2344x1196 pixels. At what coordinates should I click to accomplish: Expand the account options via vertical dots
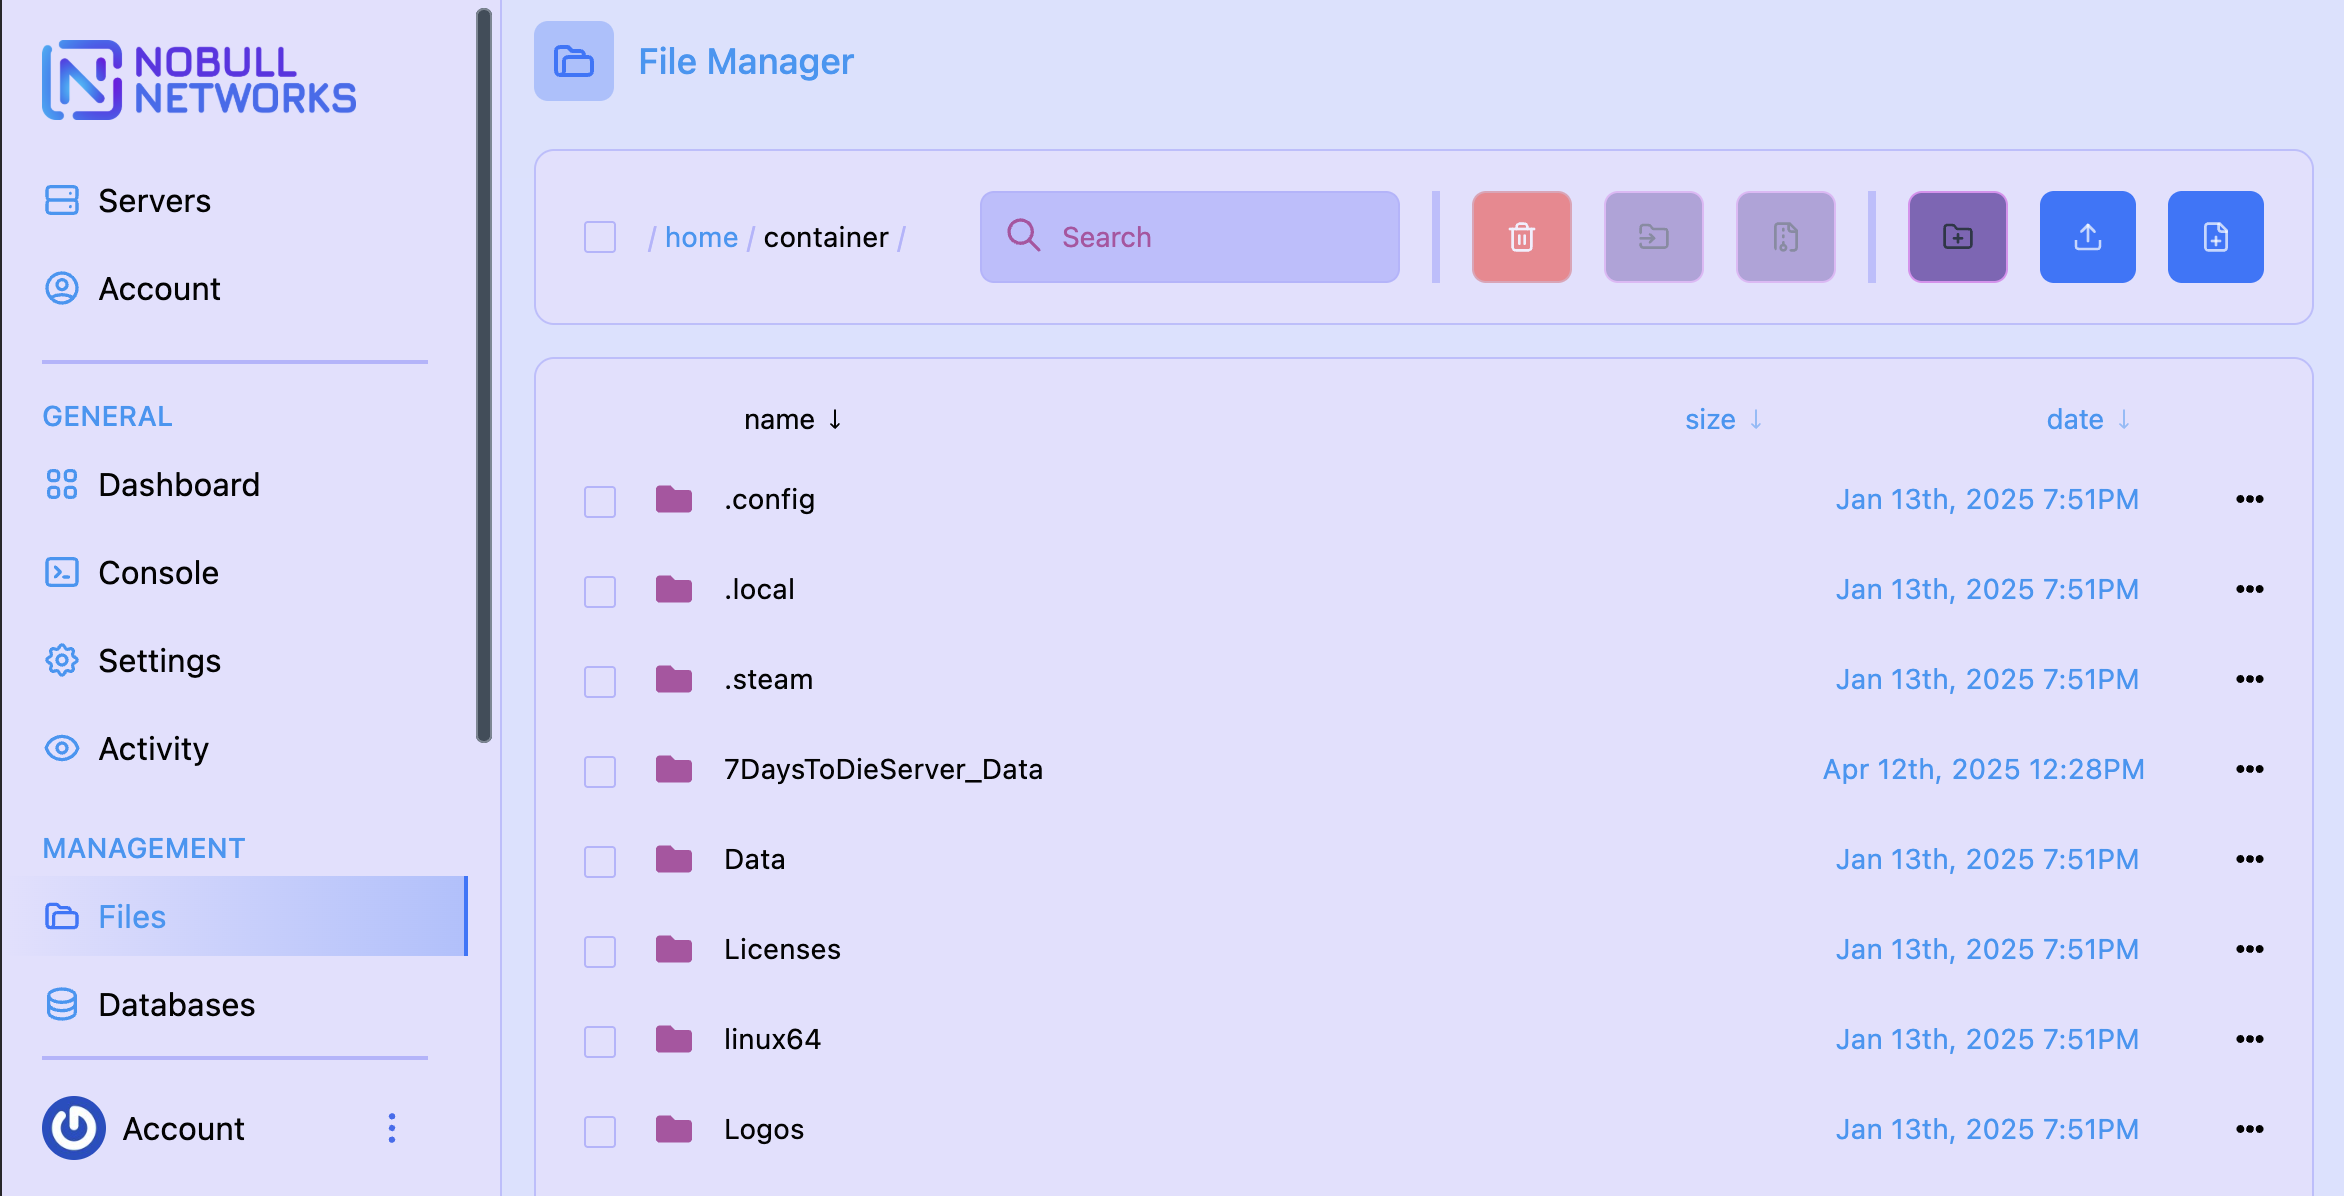[x=392, y=1128]
